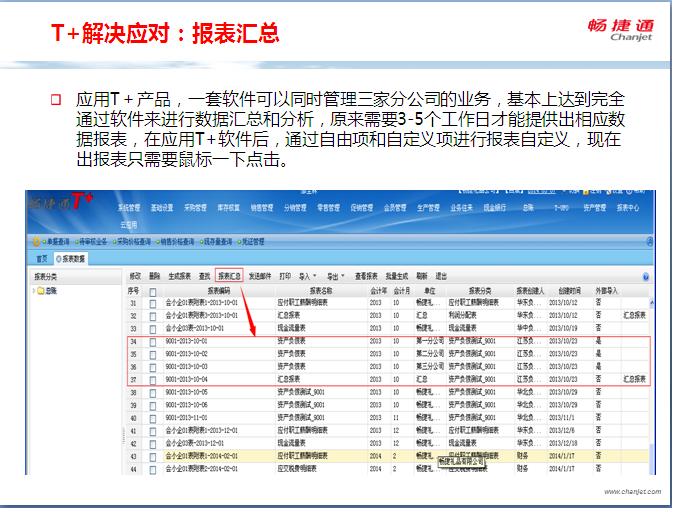This screenshot has width=673, height=512.
Task: Click the table's vertical scrollbar
Action: tap(652, 385)
